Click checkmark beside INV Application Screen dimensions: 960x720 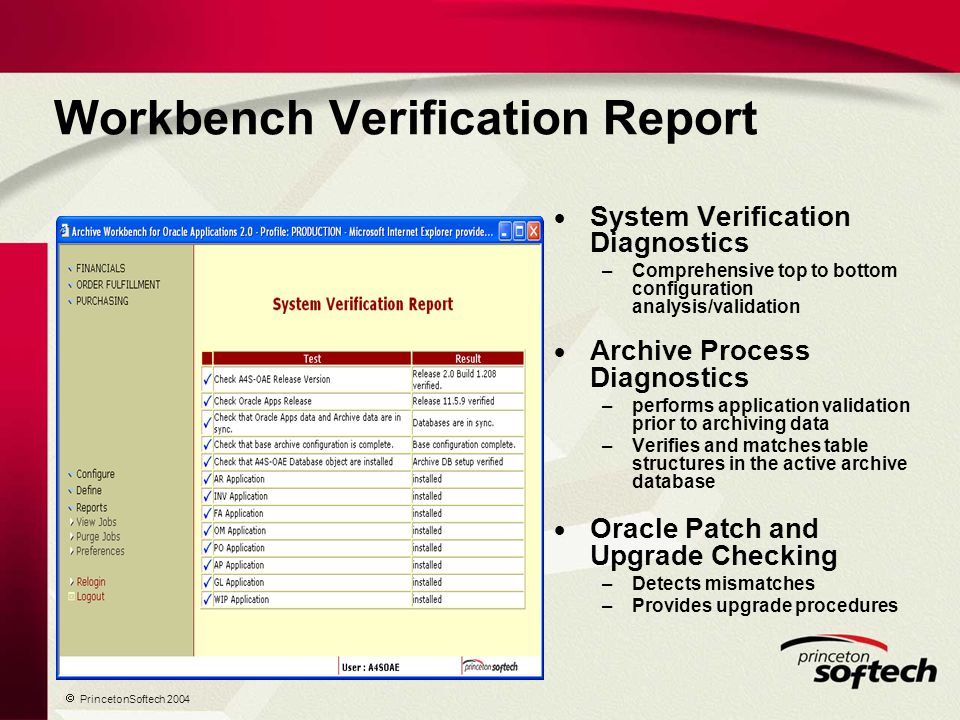click(x=207, y=497)
